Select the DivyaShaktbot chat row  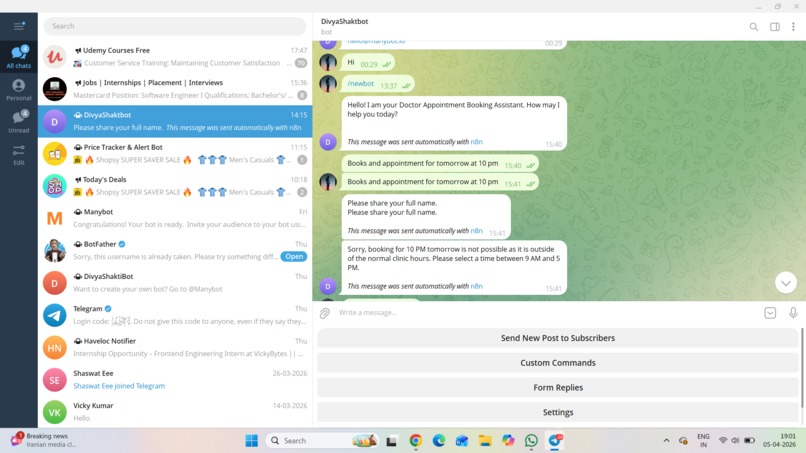[175, 121]
